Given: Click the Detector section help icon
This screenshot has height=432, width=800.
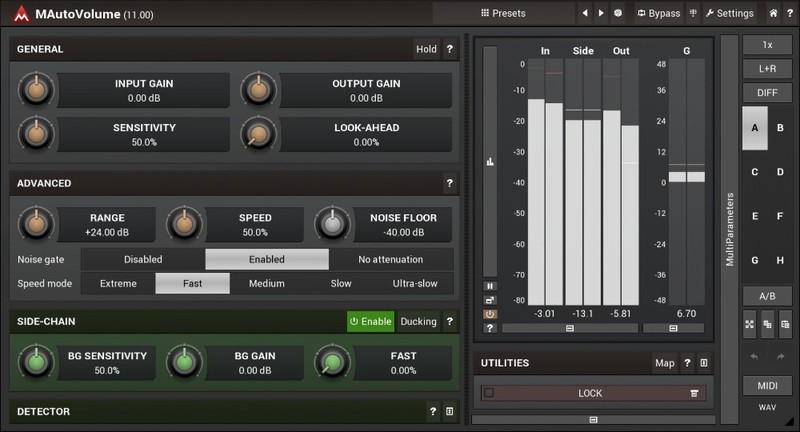Looking at the screenshot, I should pos(432,411).
